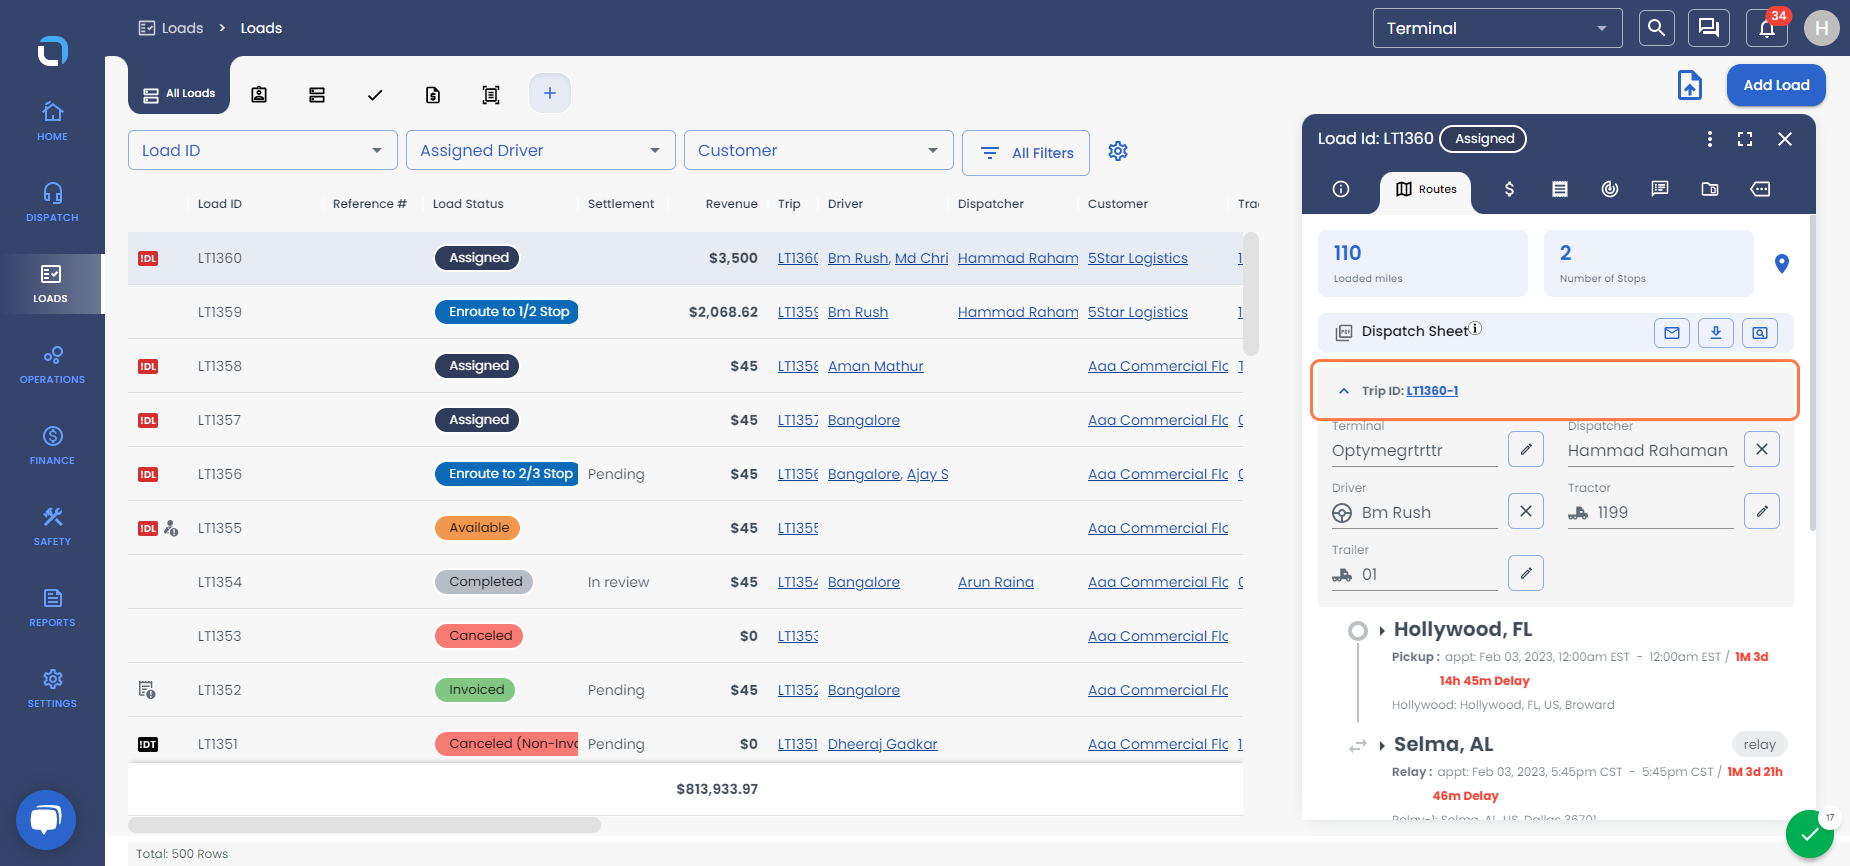This screenshot has height=866, width=1850.
Task: Open the Terminal selector dropdown
Action: pyautogui.click(x=1498, y=28)
